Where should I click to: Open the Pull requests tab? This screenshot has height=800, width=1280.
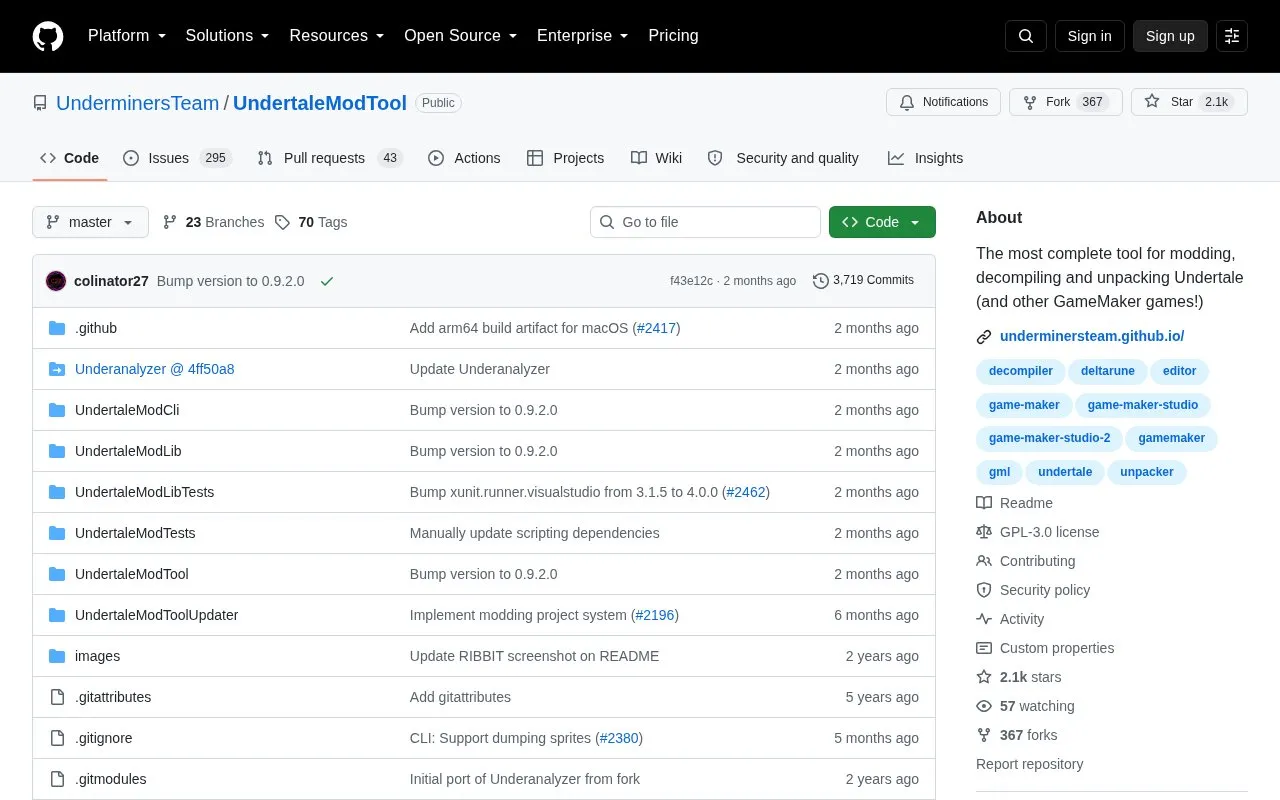pyautogui.click(x=329, y=158)
